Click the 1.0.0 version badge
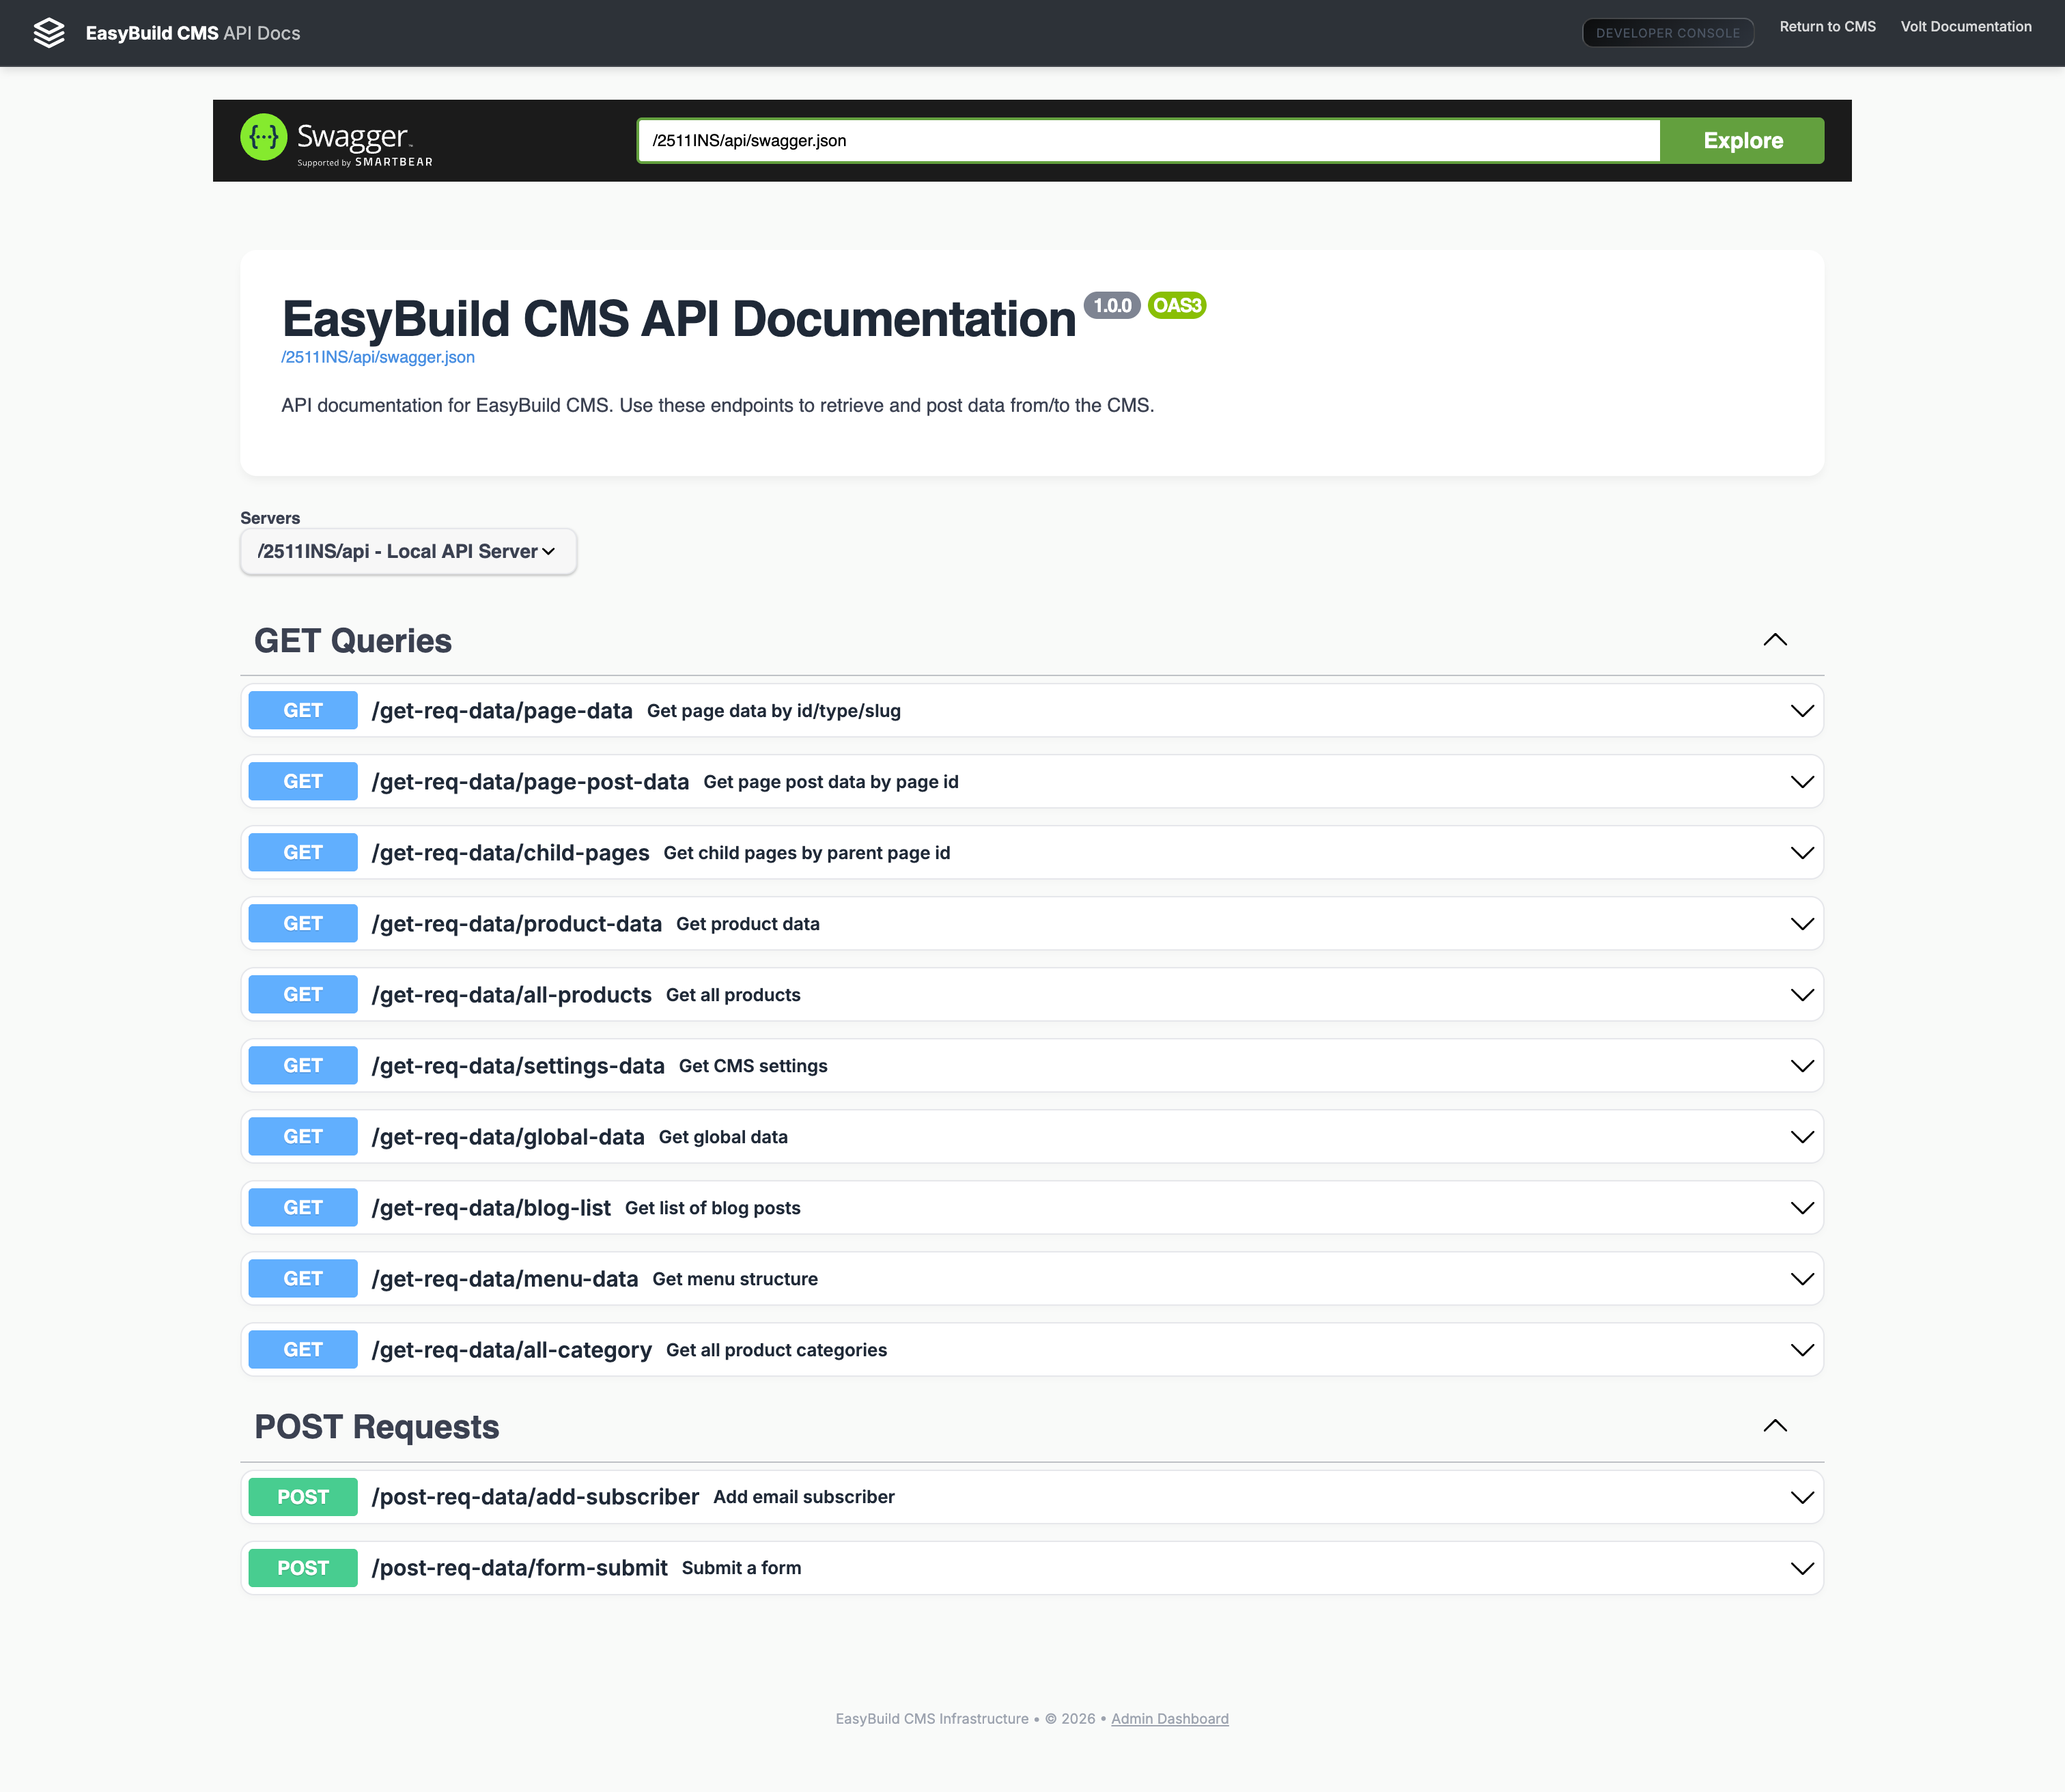This screenshot has width=2065, height=1792. pos(1112,306)
